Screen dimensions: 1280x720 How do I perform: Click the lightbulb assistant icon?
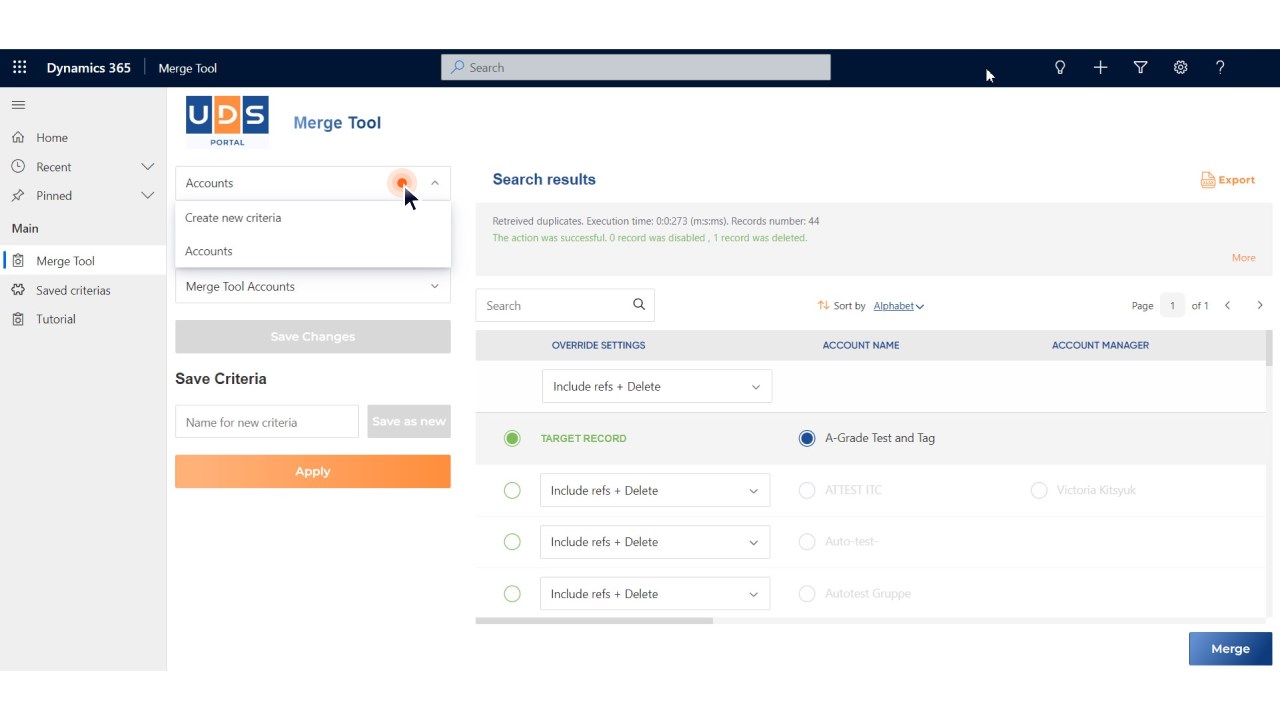pyautogui.click(x=1060, y=68)
